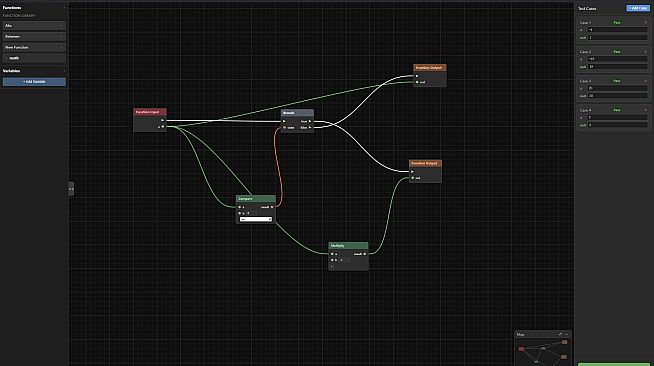This screenshot has height=366, width=654.
Task: Click the Map panel expand icon
Action: pyautogui.click(x=560, y=334)
